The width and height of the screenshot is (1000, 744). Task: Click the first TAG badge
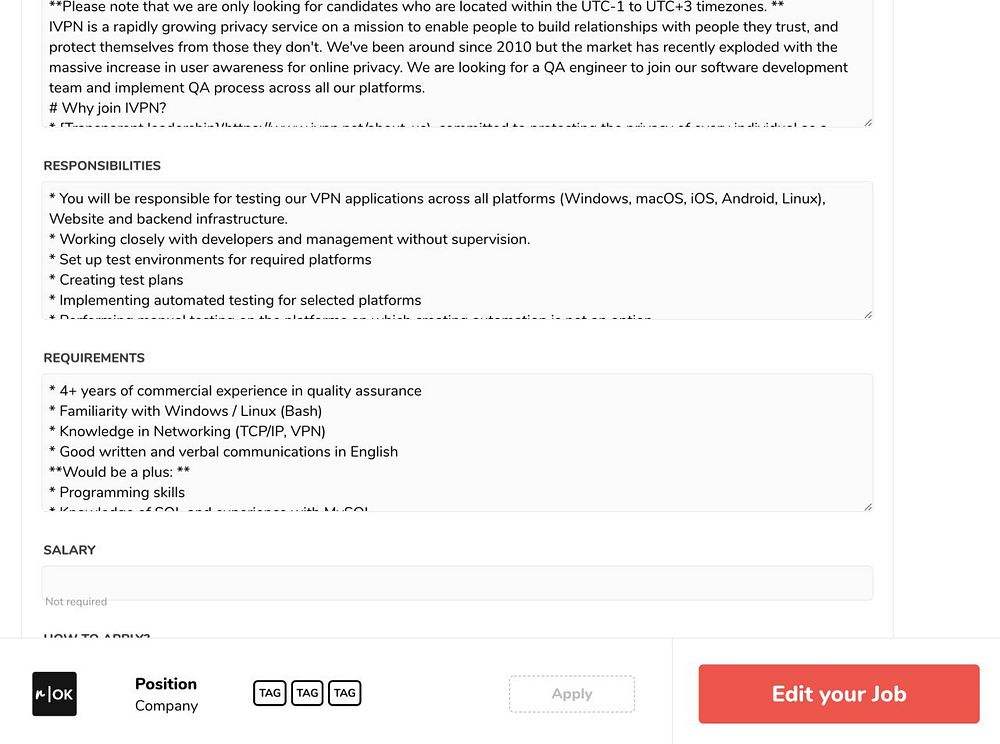270,692
